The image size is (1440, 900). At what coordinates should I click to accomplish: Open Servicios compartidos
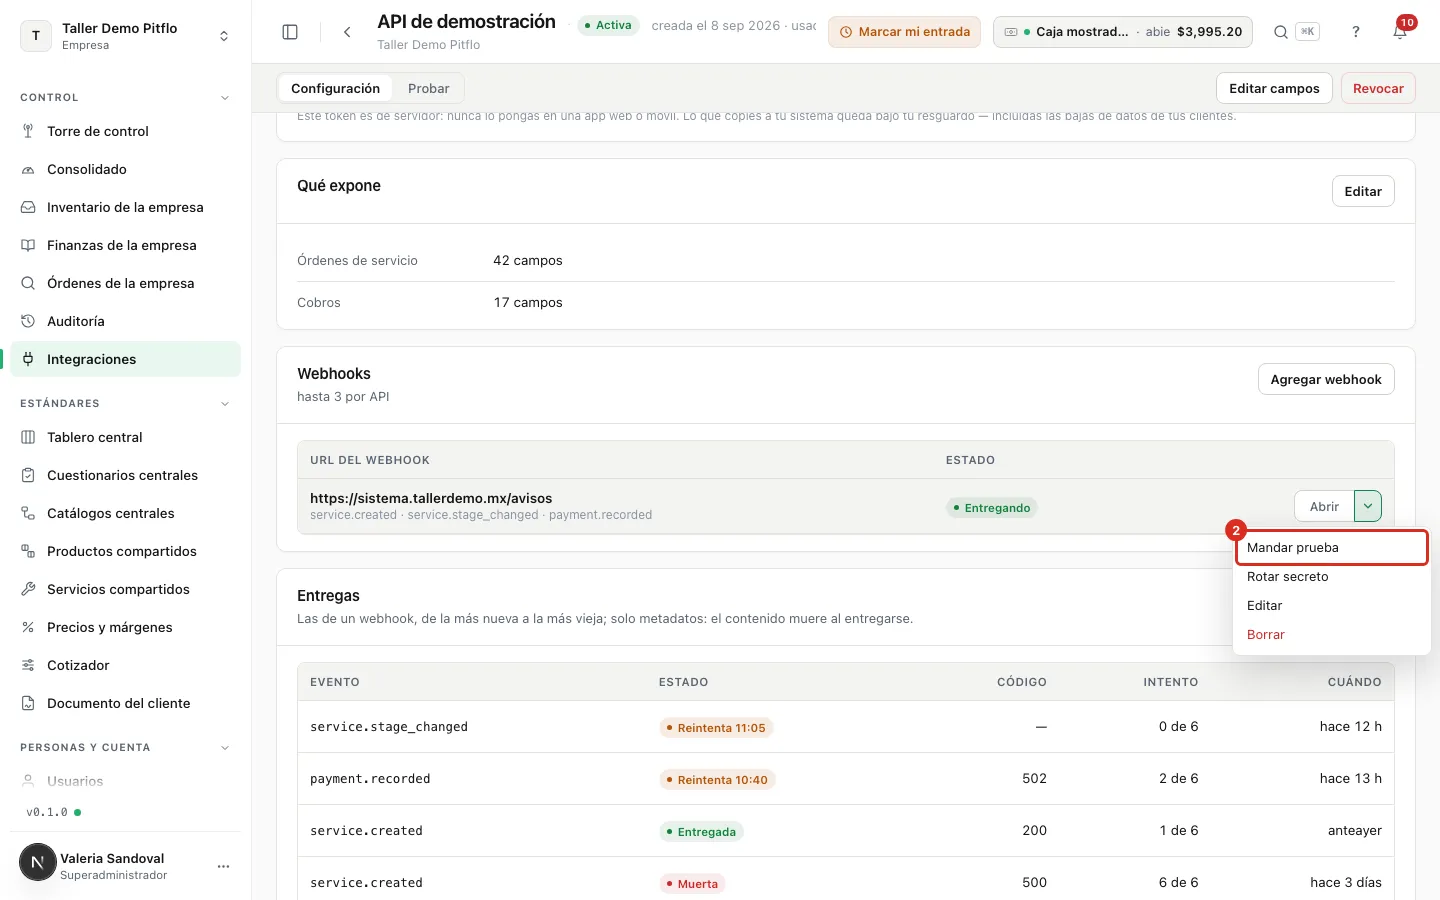coord(126,589)
